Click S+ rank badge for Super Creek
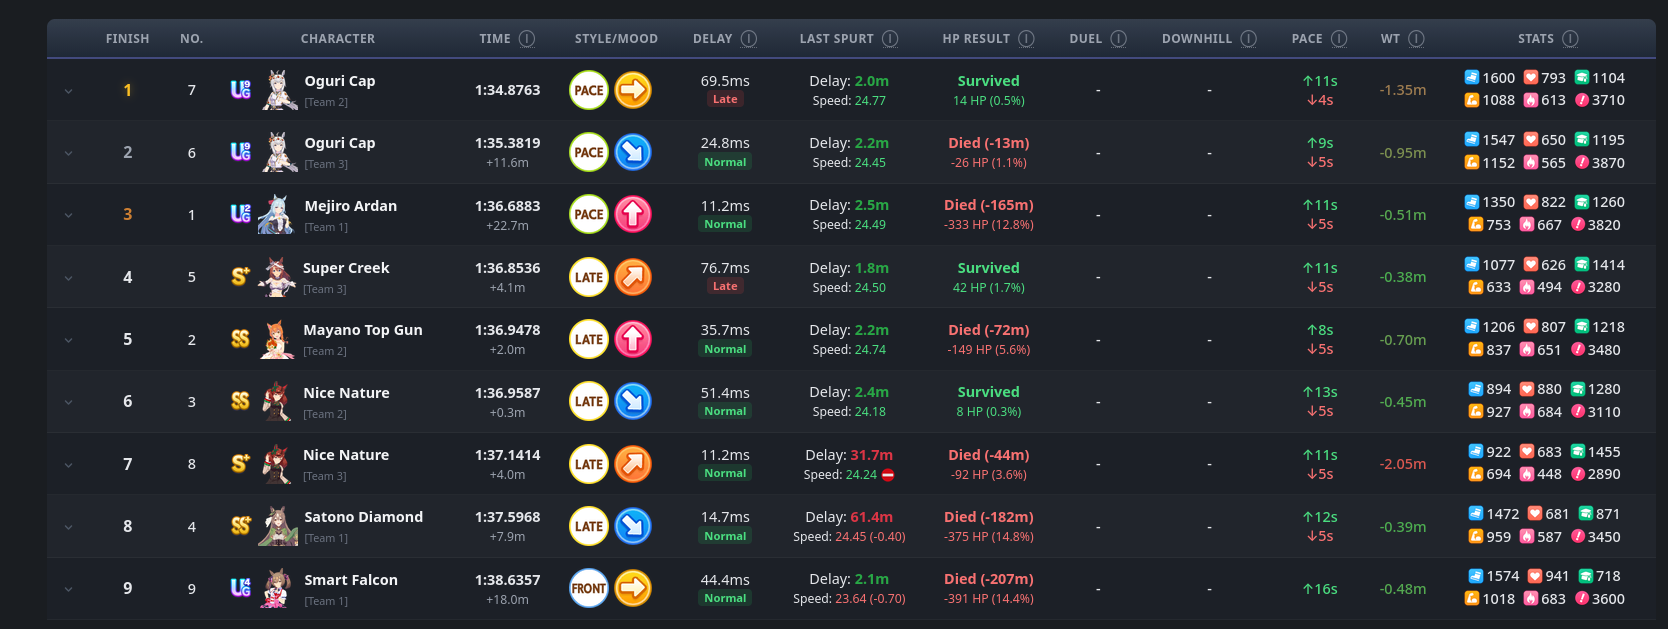This screenshot has width=1668, height=629. pos(241,276)
